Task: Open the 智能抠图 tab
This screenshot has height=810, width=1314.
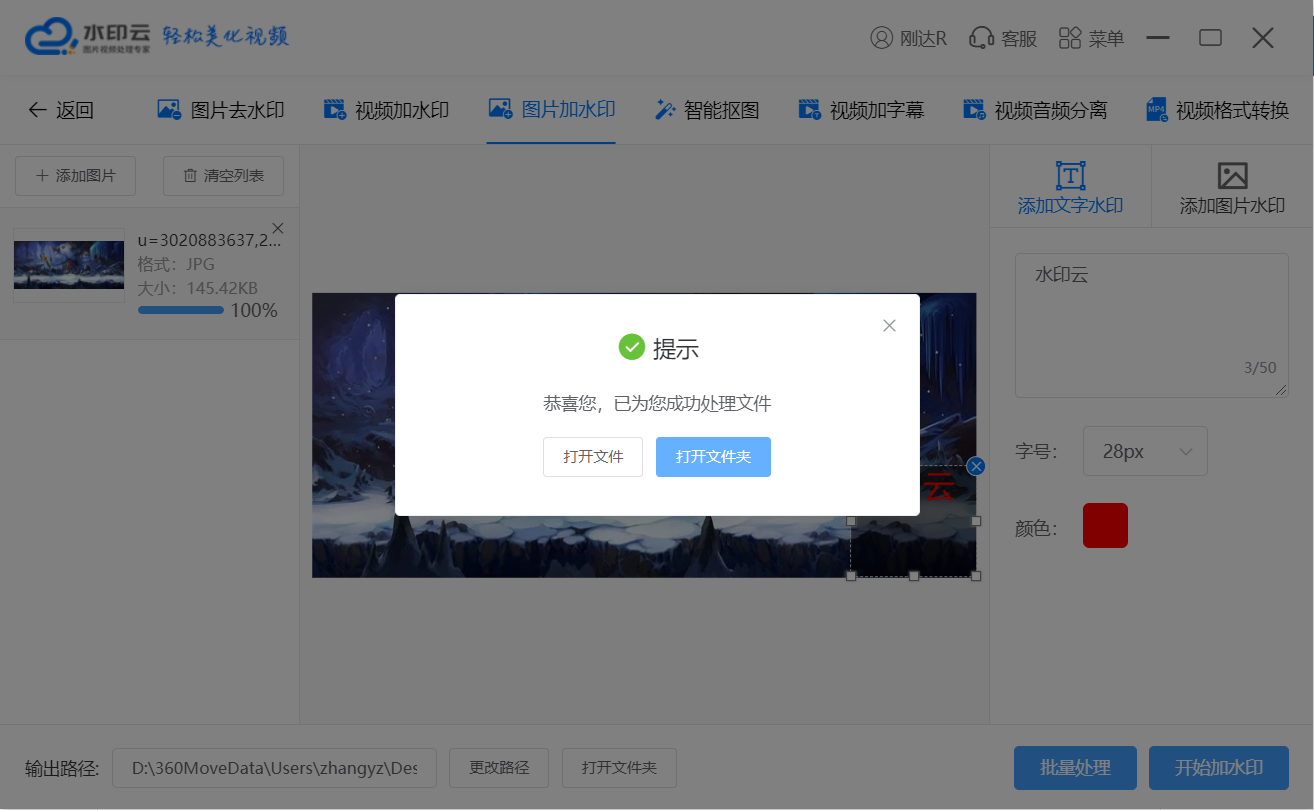Action: (707, 110)
